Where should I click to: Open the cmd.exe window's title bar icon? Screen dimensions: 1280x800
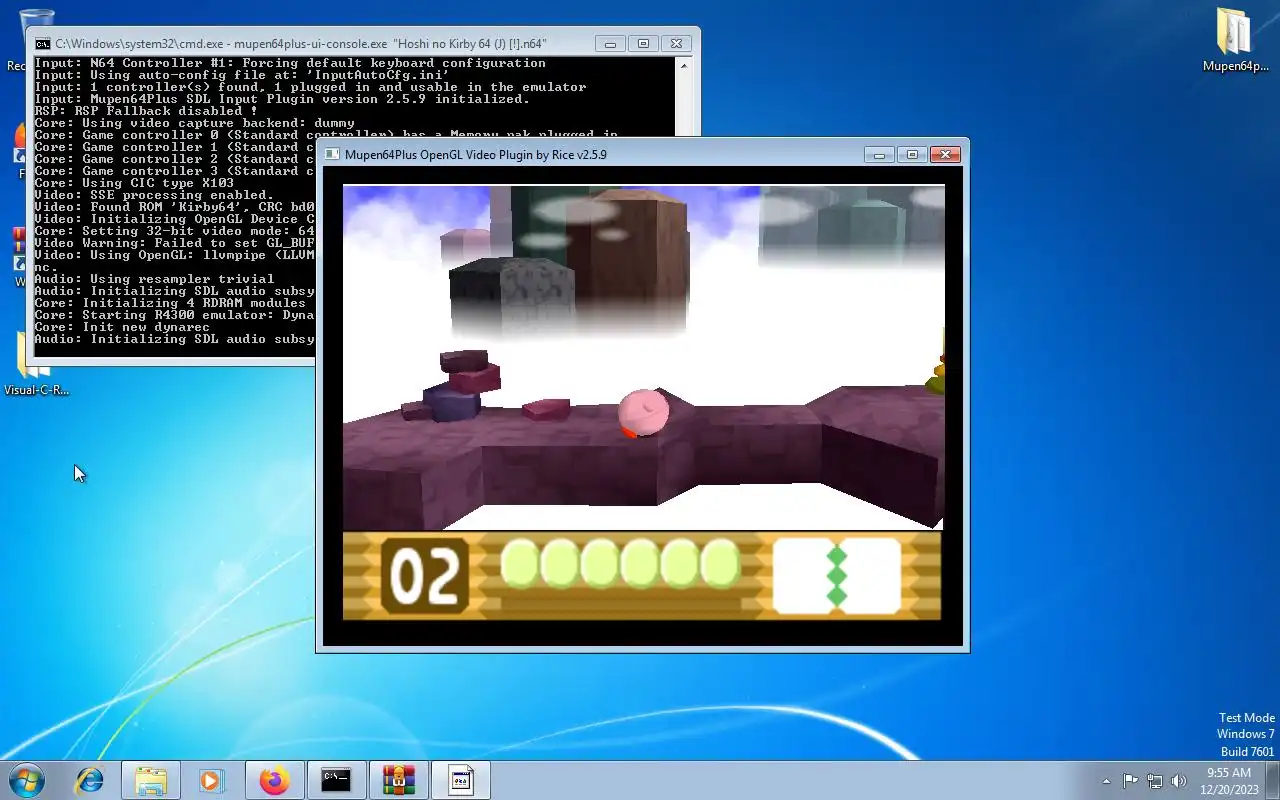tap(43, 44)
